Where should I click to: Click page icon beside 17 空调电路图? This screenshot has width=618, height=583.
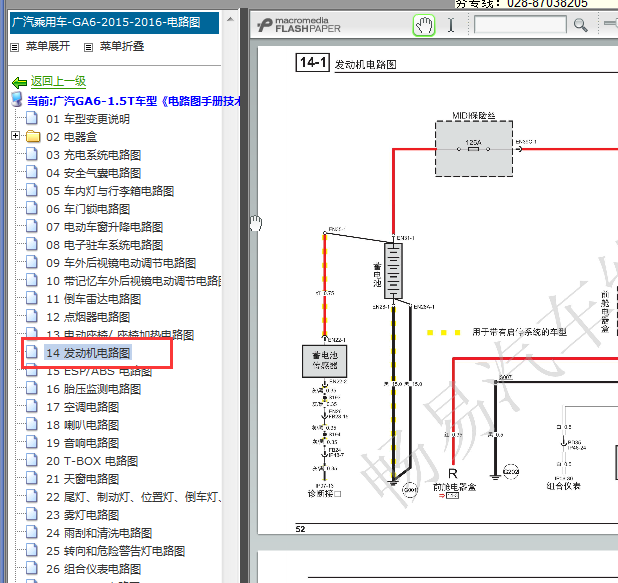32,406
